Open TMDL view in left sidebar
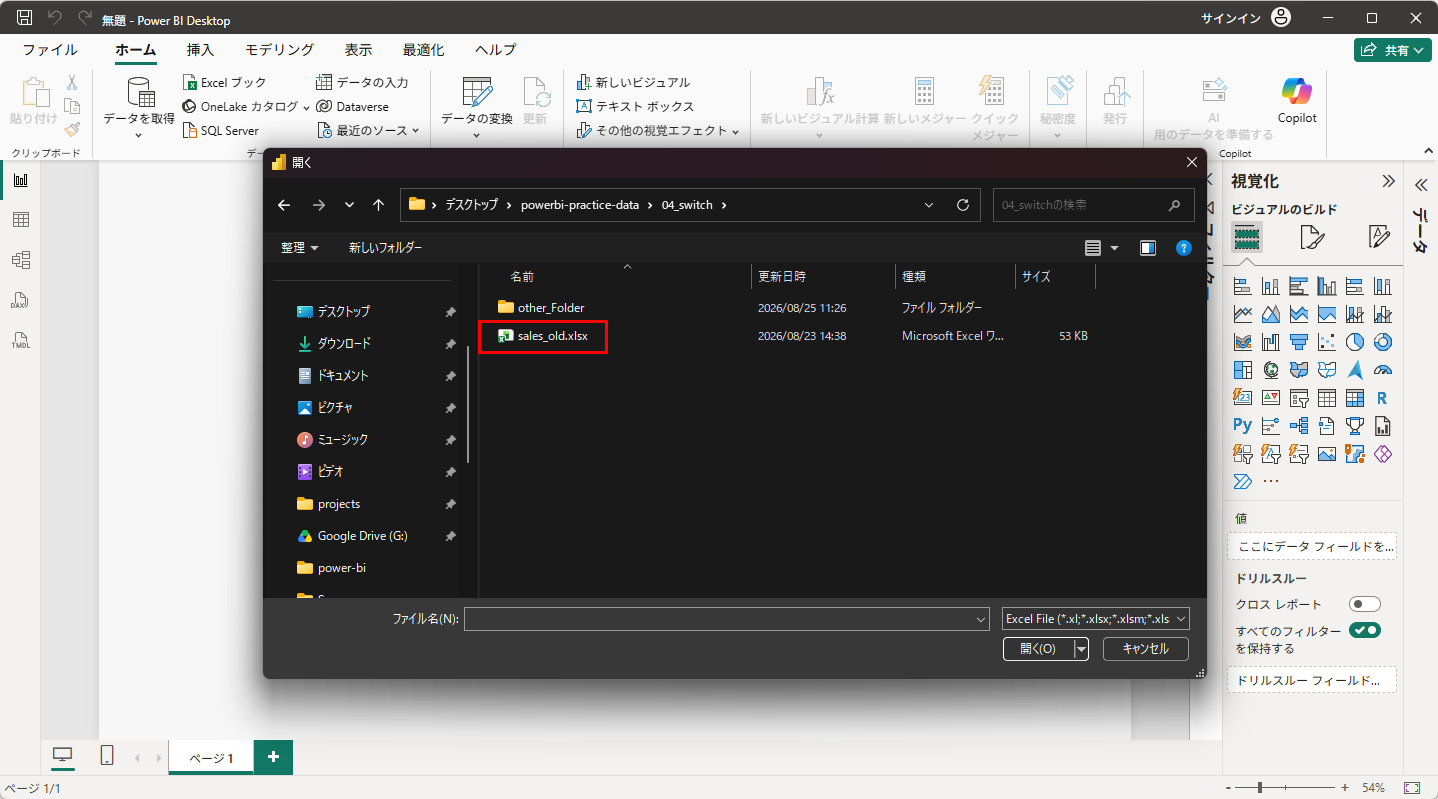The image size is (1438, 799). pos(20,340)
